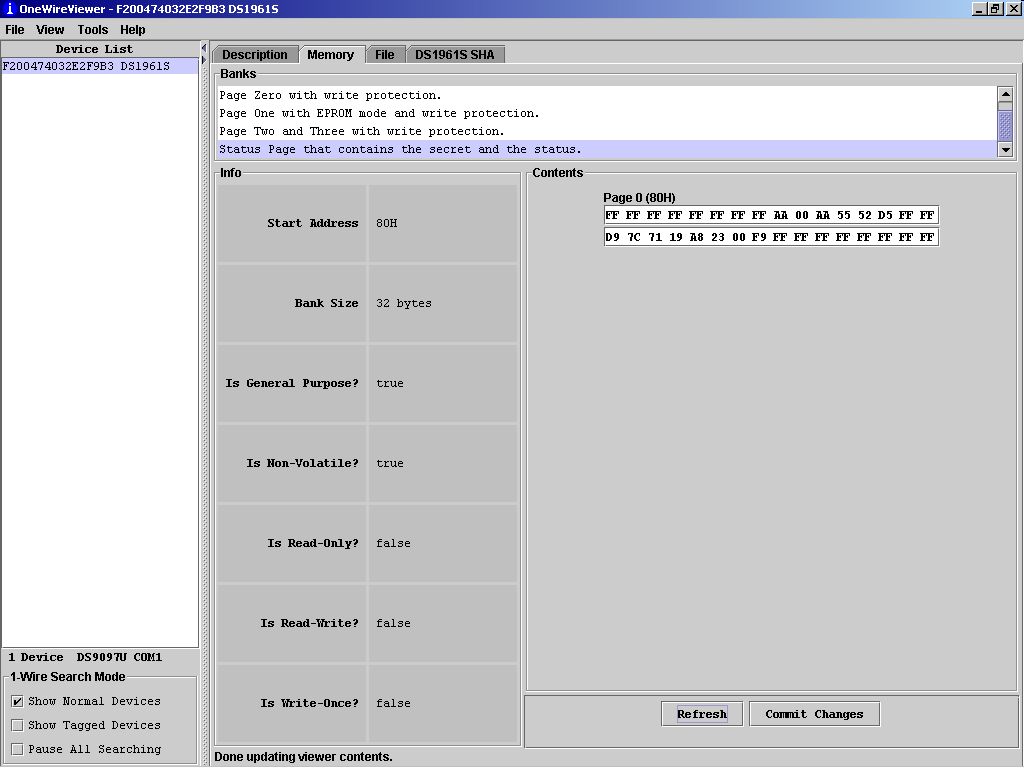
Task: Click '1 Device DS9097U COM1' status text
Action: (85, 658)
